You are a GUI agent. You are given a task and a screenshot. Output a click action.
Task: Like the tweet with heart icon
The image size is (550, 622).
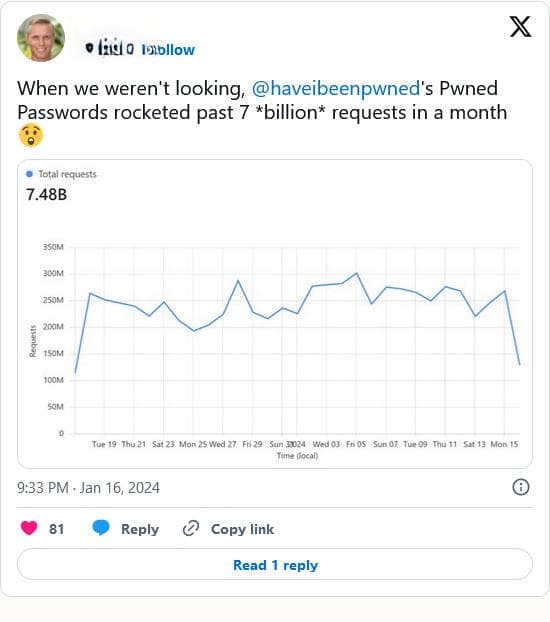tap(29, 528)
